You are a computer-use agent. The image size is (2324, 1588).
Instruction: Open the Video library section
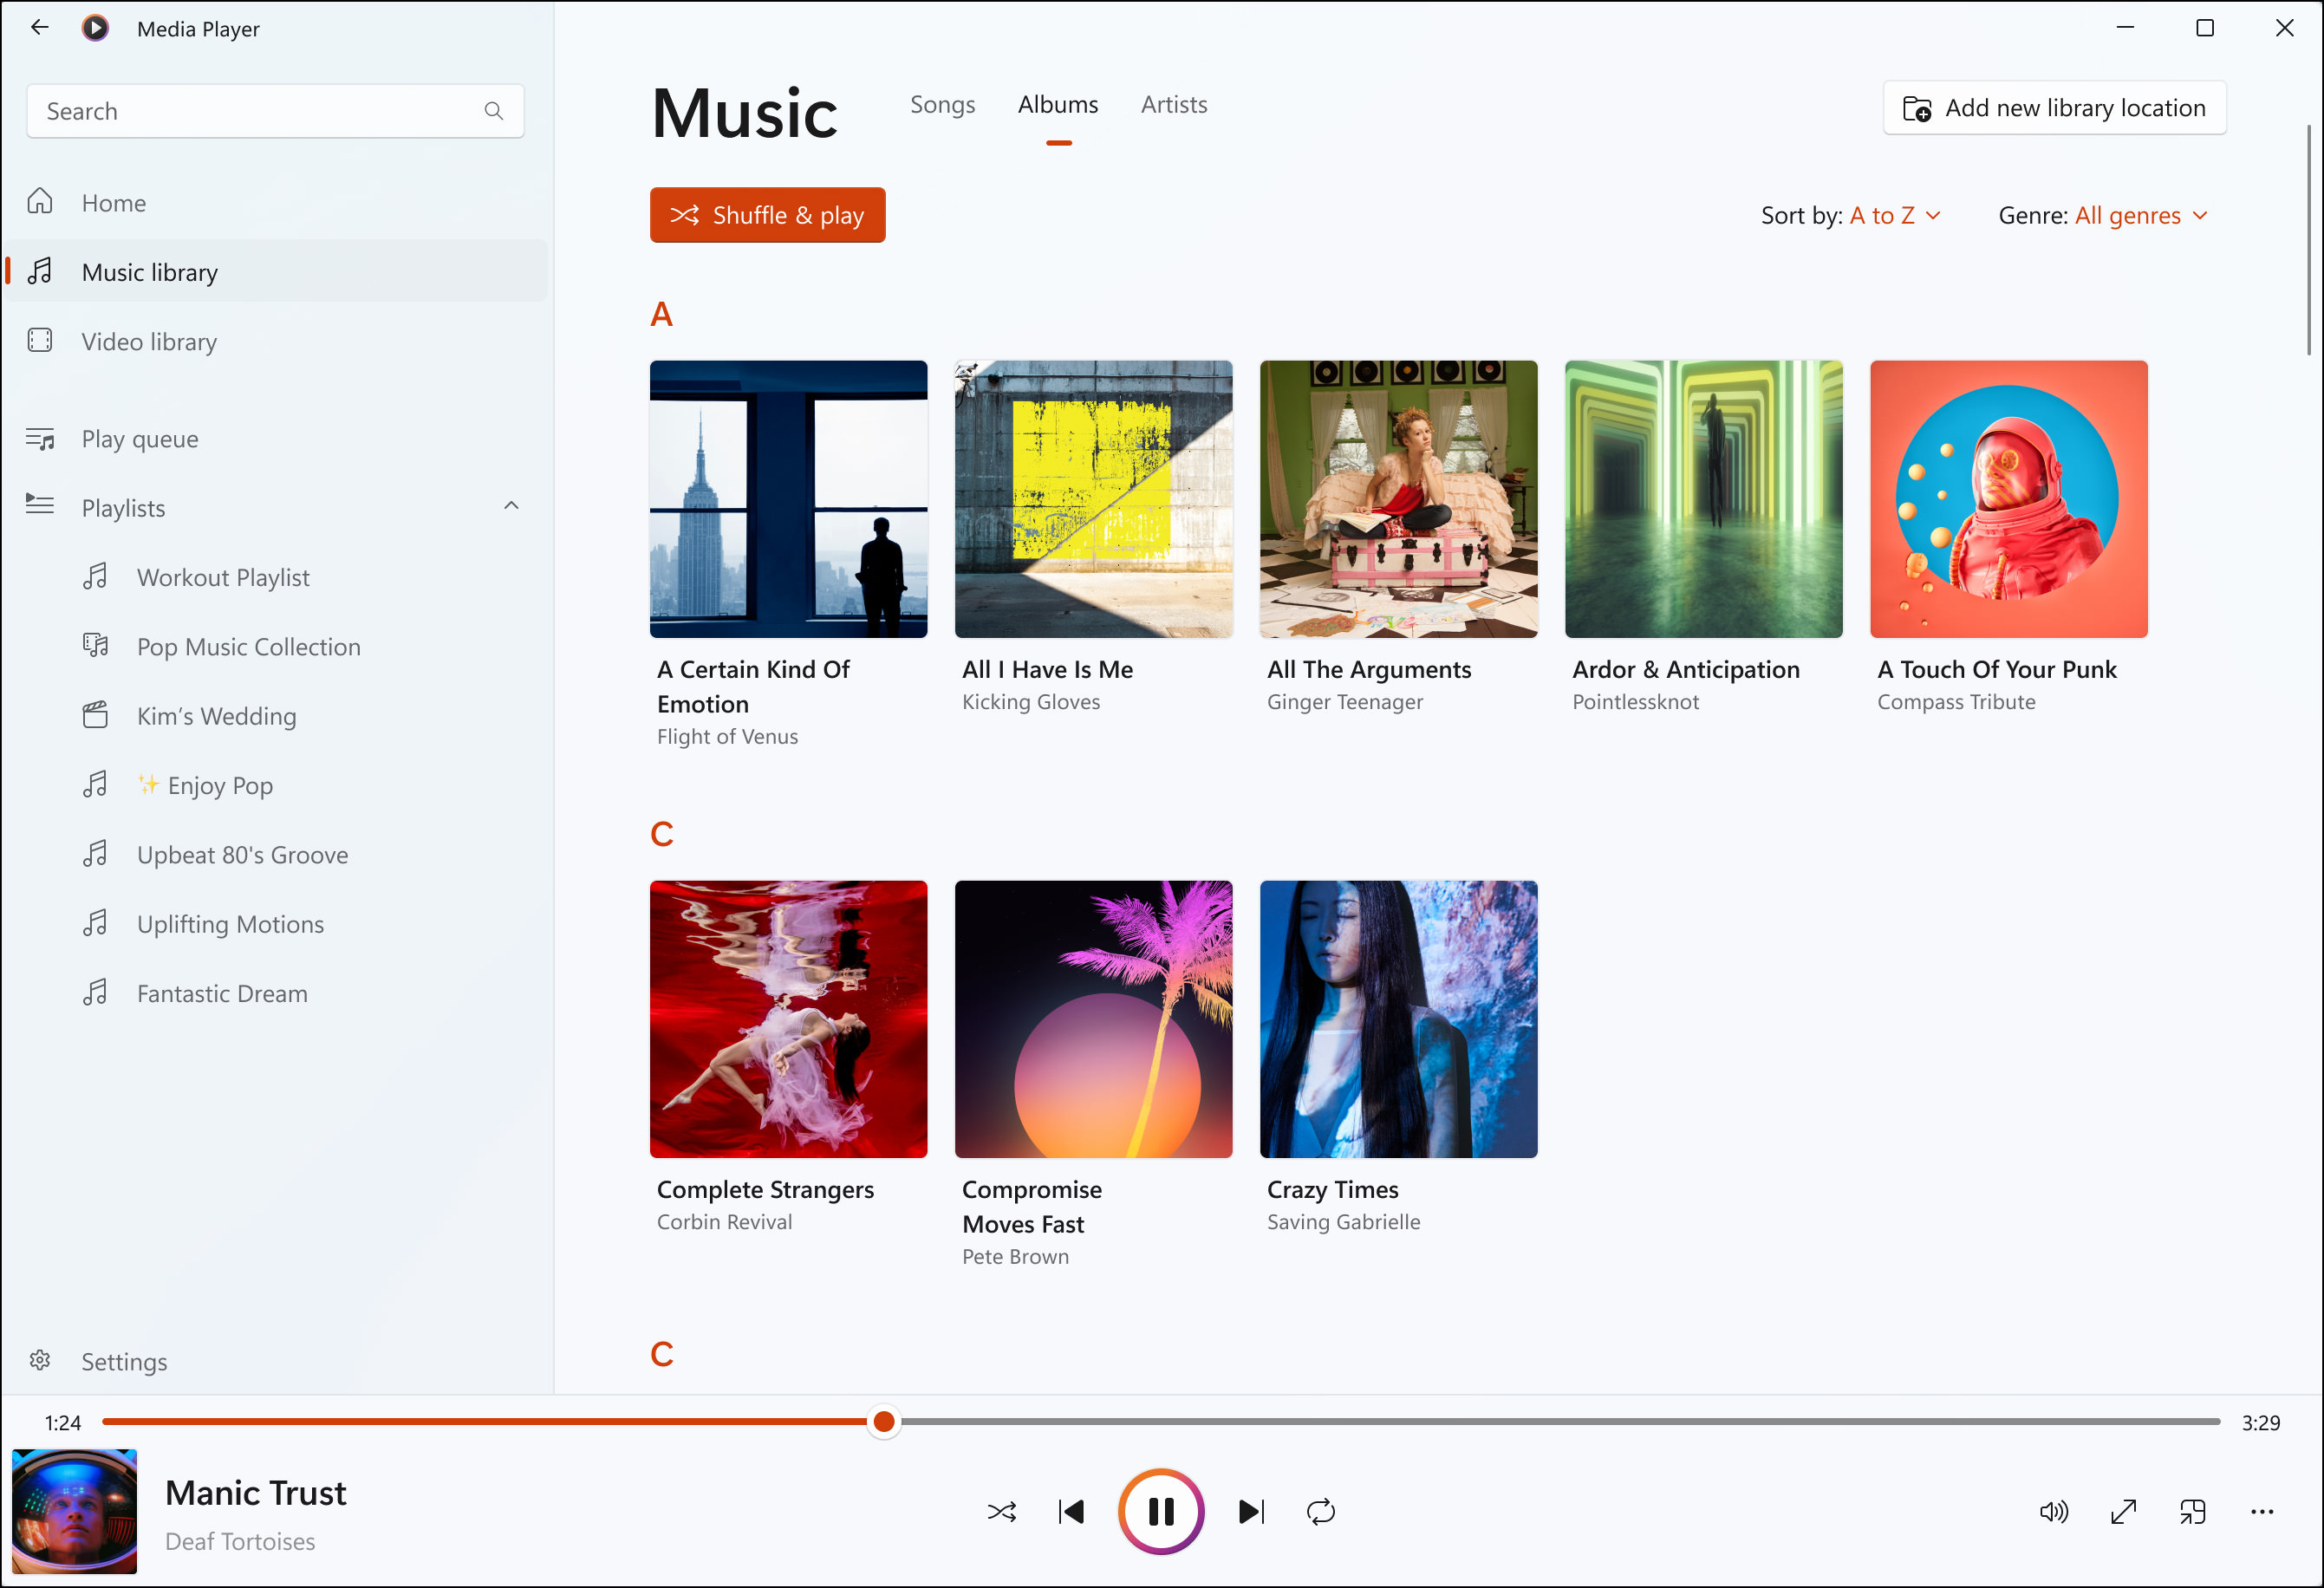tap(276, 342)
